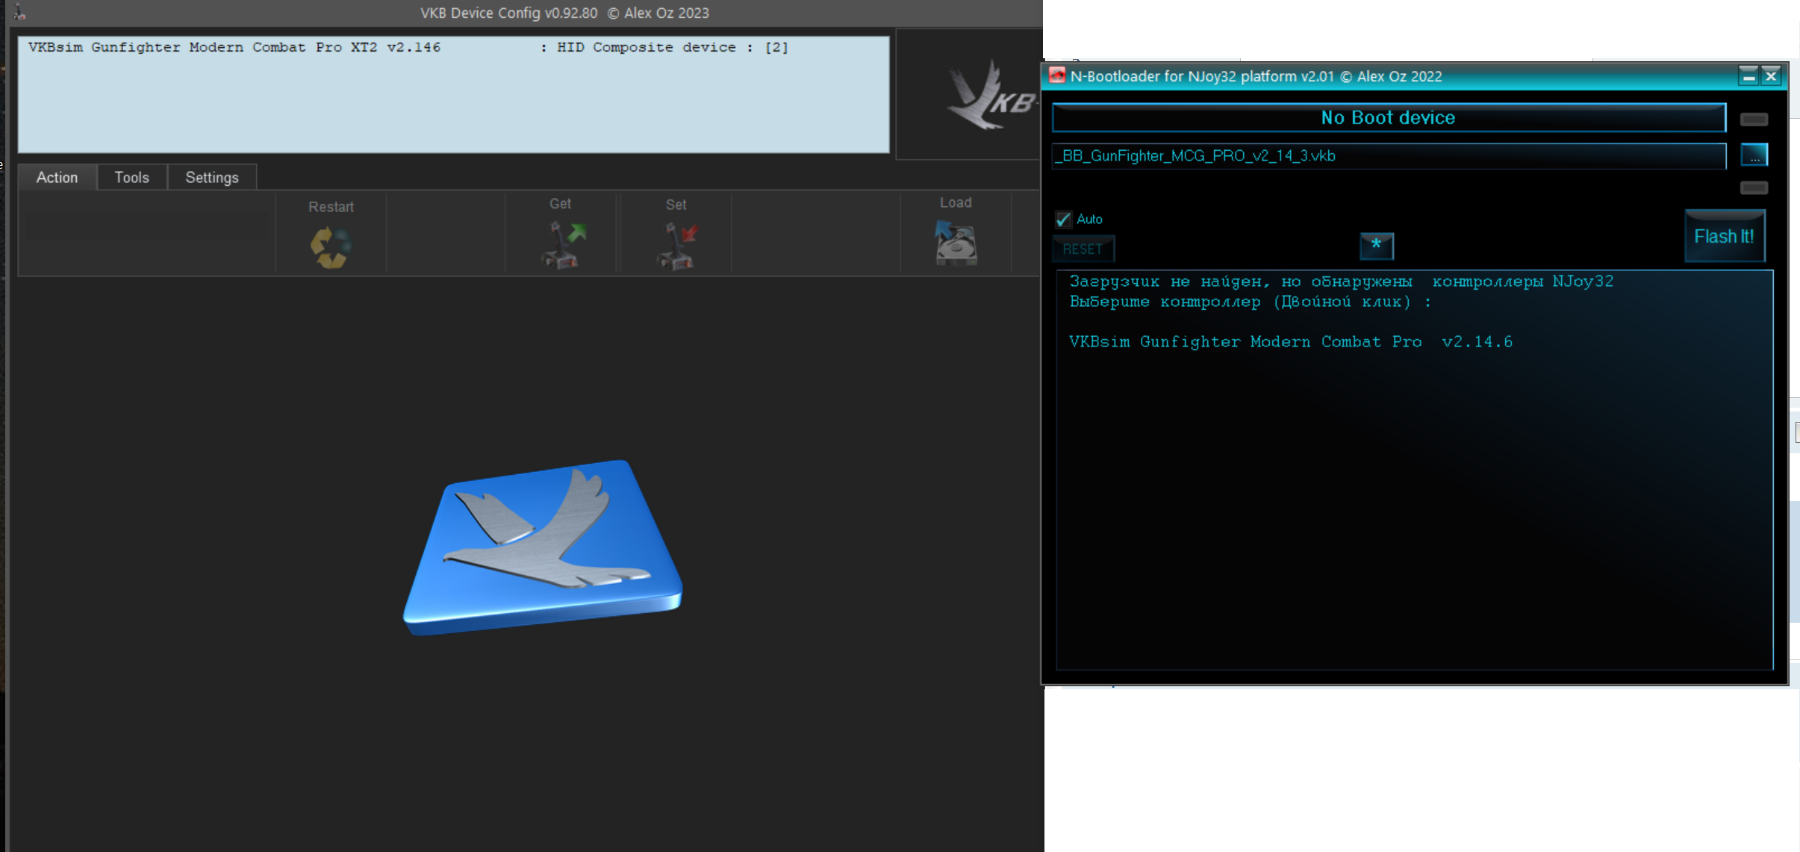The image size is (1800, 852).
Task: Browse for firmware file with the ... button
Action: 1754,156
